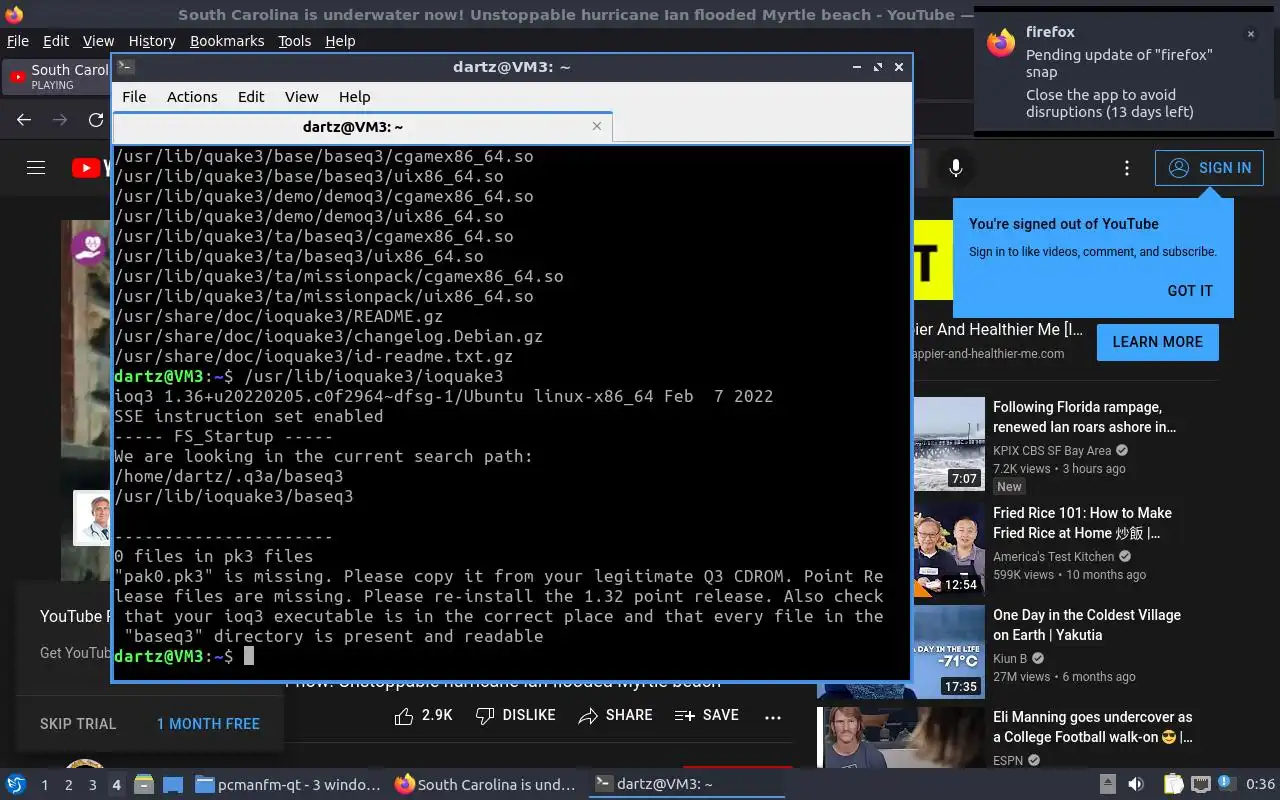Screen dimensions: 1280x800
Task: Open the terminal Actions menu
Action: [192, 97]
